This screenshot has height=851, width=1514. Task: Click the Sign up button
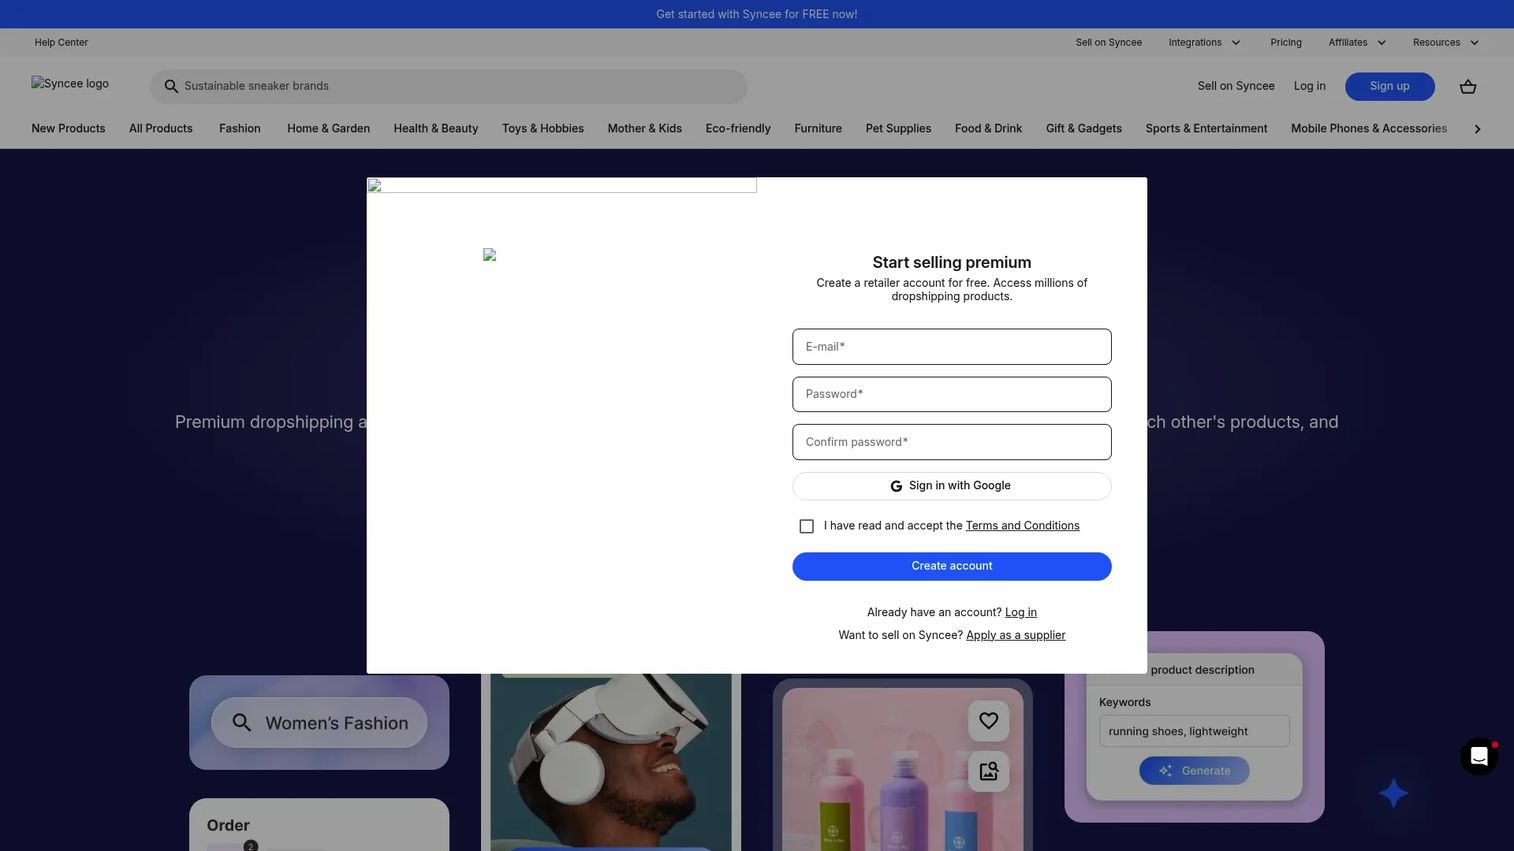point(1390,86)
